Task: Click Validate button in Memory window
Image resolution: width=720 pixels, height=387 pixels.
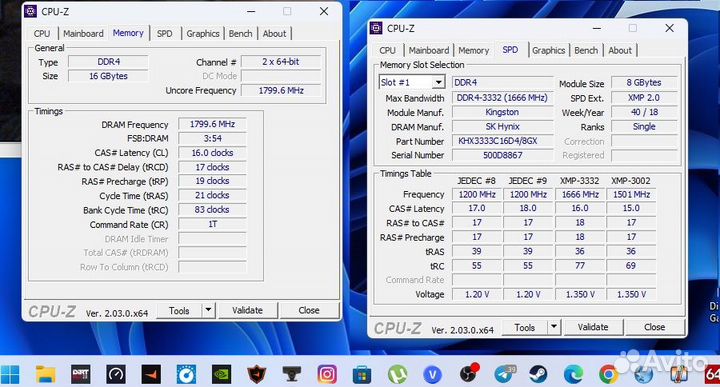Action: click(x=248, y=310)
